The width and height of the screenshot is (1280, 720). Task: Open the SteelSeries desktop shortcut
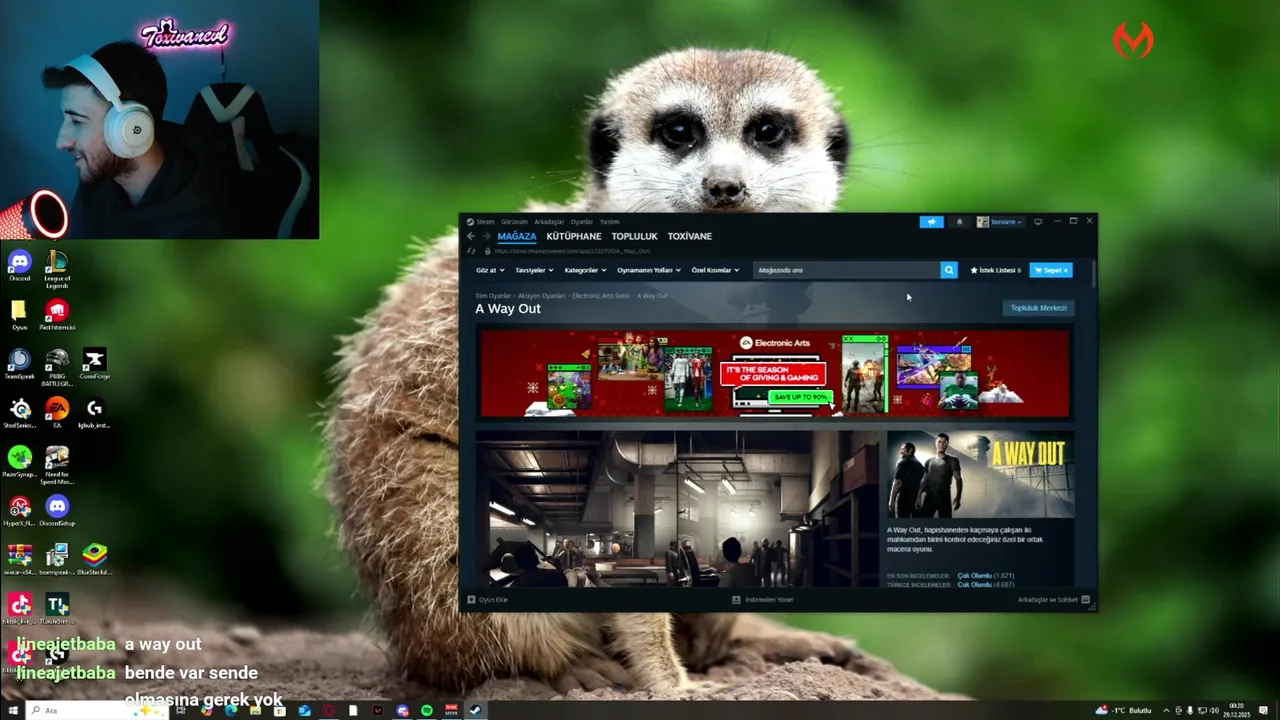20,413
